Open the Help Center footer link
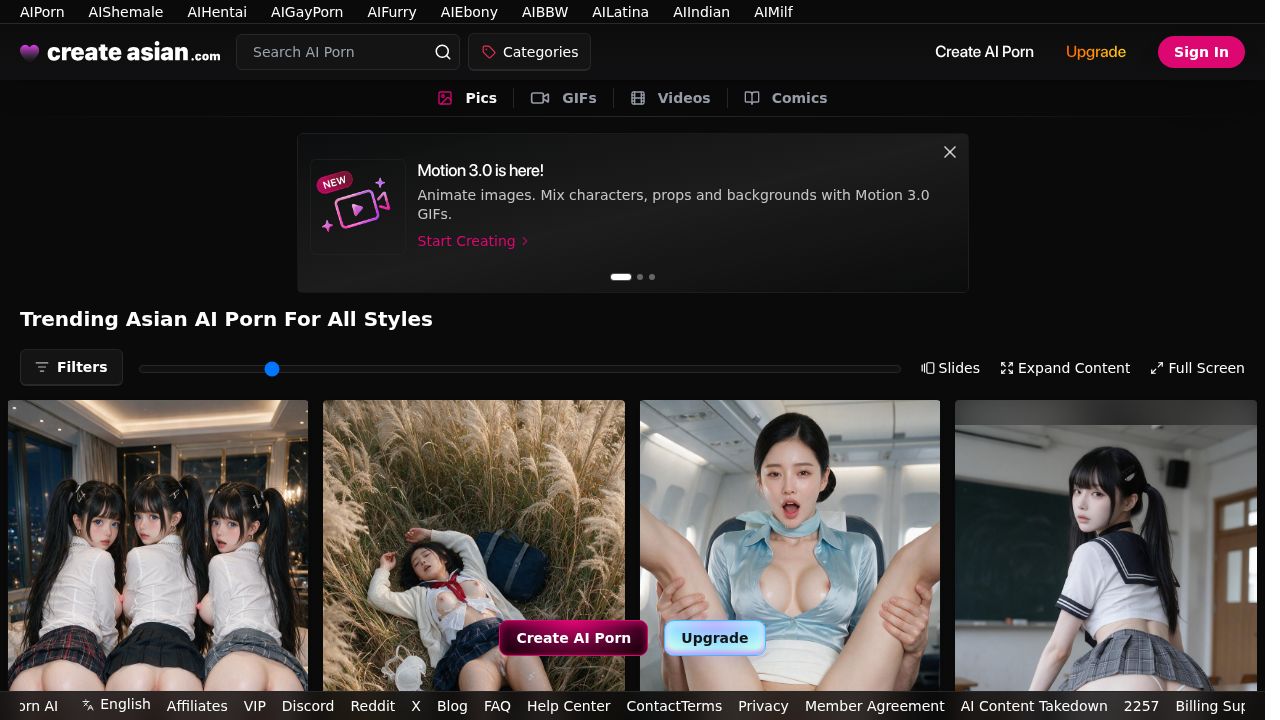The width and height of the screenshot is (1280, 720). 569,706
